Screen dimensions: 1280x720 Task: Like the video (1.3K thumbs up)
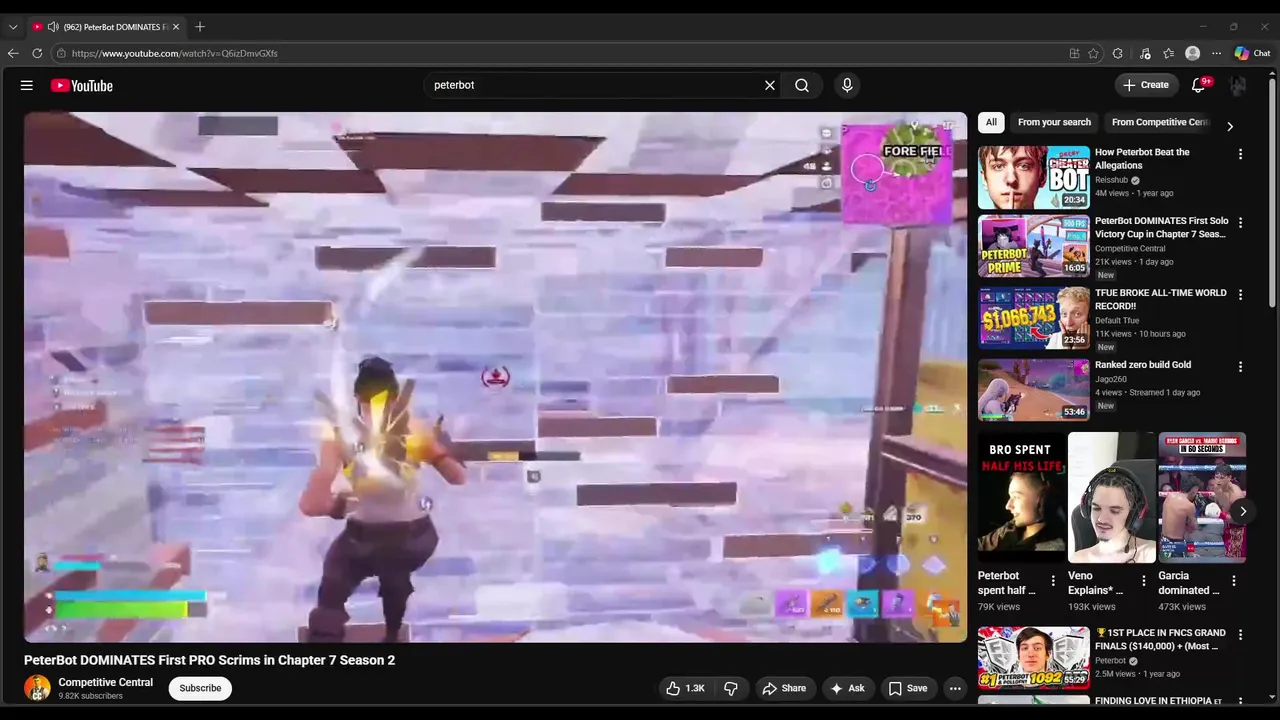[x=686, y=688]
